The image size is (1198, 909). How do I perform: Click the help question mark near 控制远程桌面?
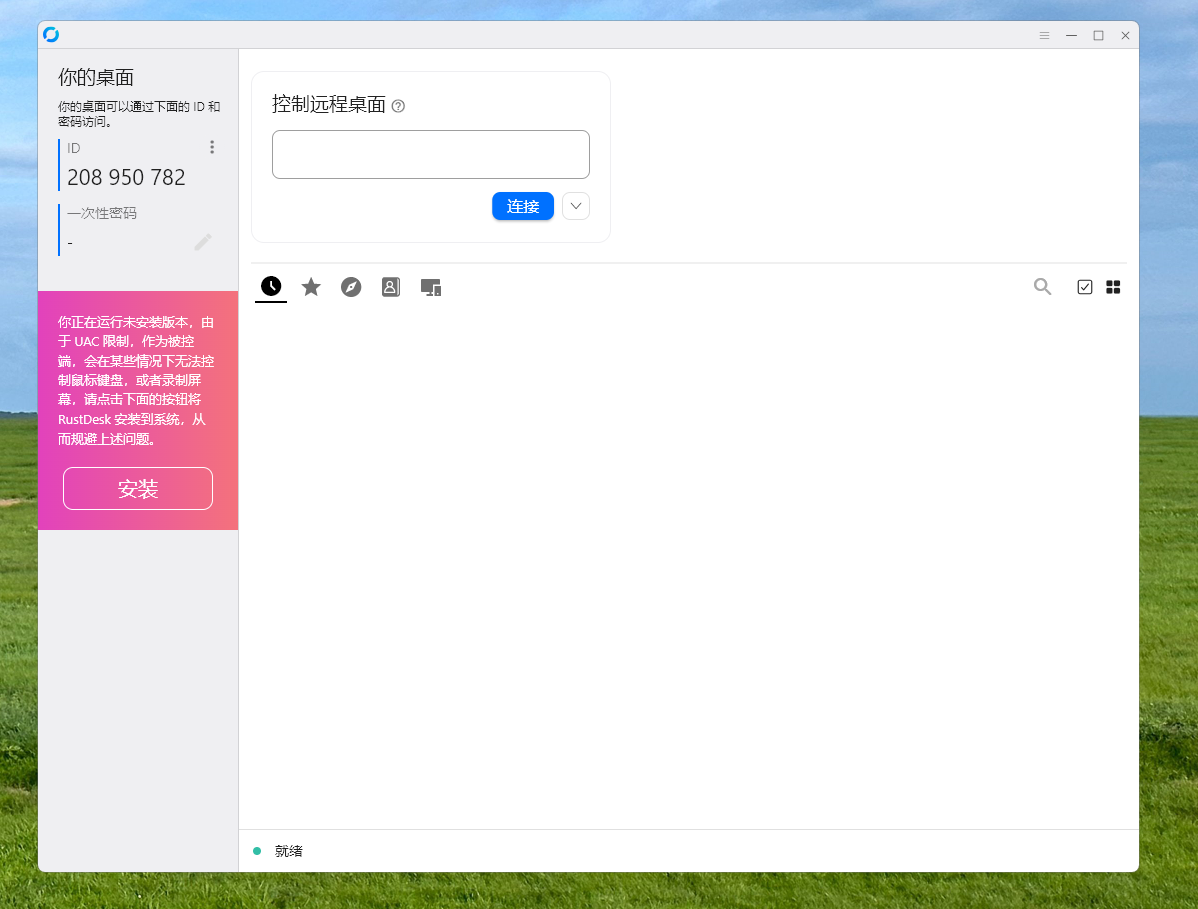coord(398,105)
